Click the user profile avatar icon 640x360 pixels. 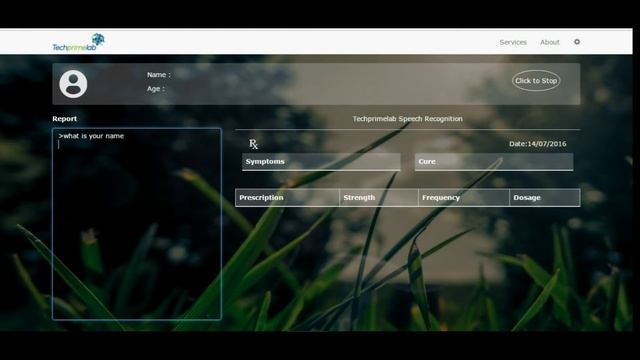(73, 84)
